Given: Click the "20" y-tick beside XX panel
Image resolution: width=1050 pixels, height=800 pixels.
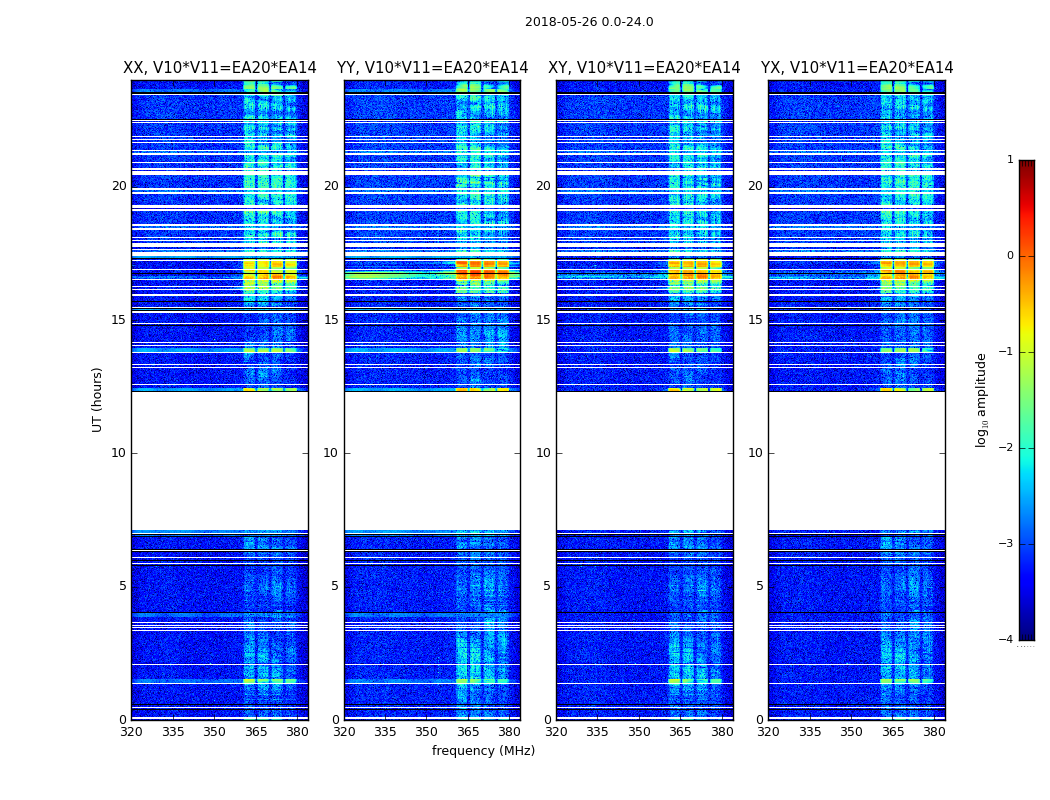Looking at the screenshot, I should [x=119, y=186].
